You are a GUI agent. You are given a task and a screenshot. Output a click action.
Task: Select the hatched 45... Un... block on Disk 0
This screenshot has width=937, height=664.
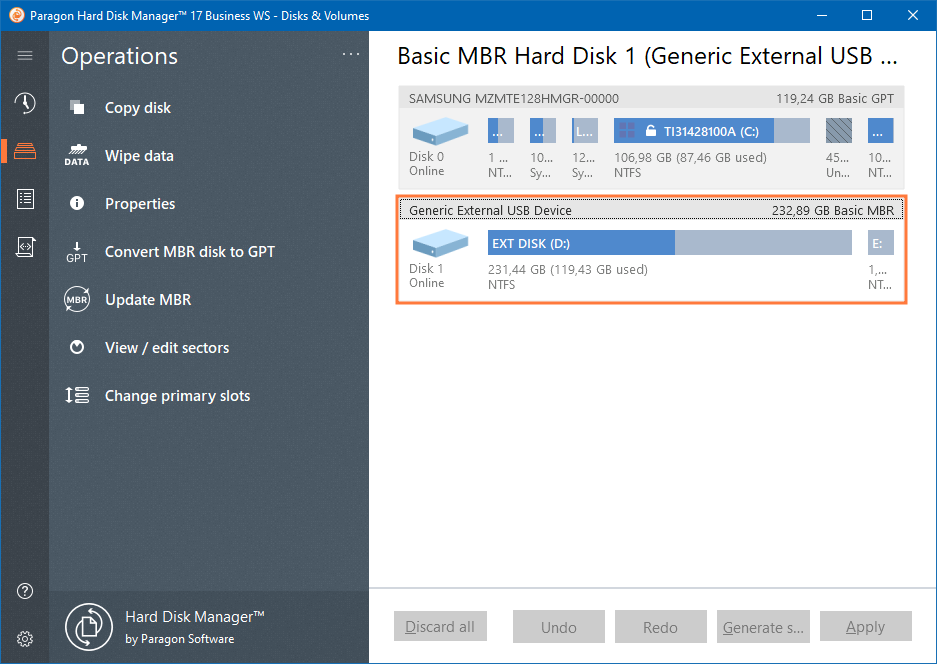[x=839, y=130]
